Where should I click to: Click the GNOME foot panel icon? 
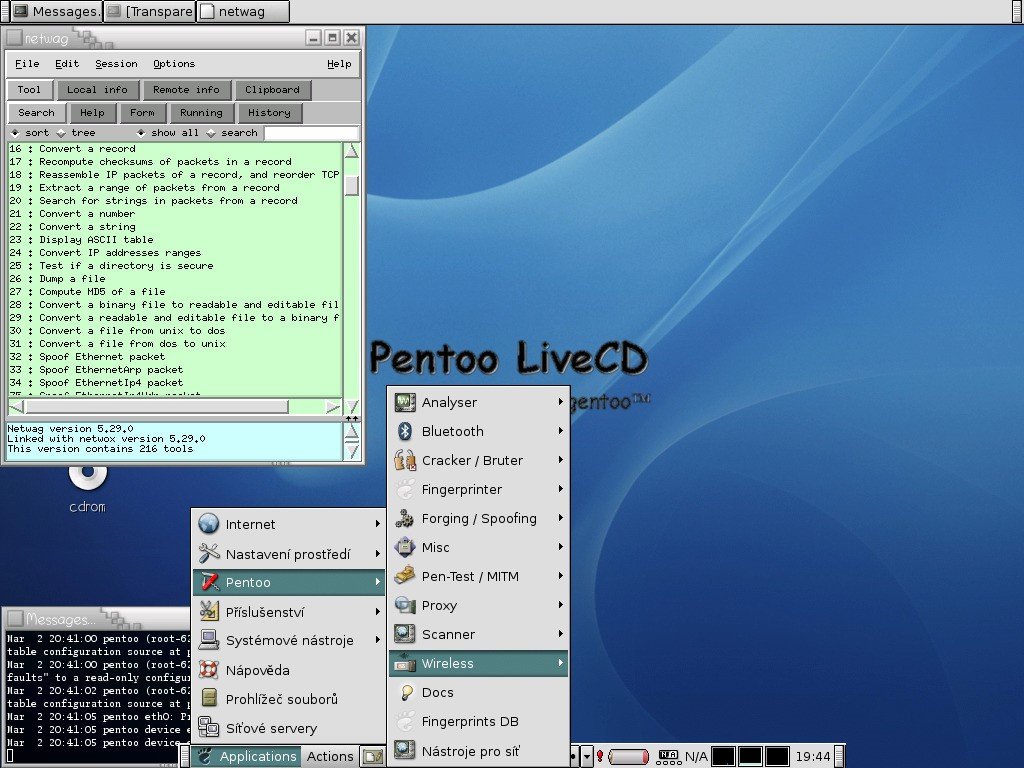tap(205, 756)
